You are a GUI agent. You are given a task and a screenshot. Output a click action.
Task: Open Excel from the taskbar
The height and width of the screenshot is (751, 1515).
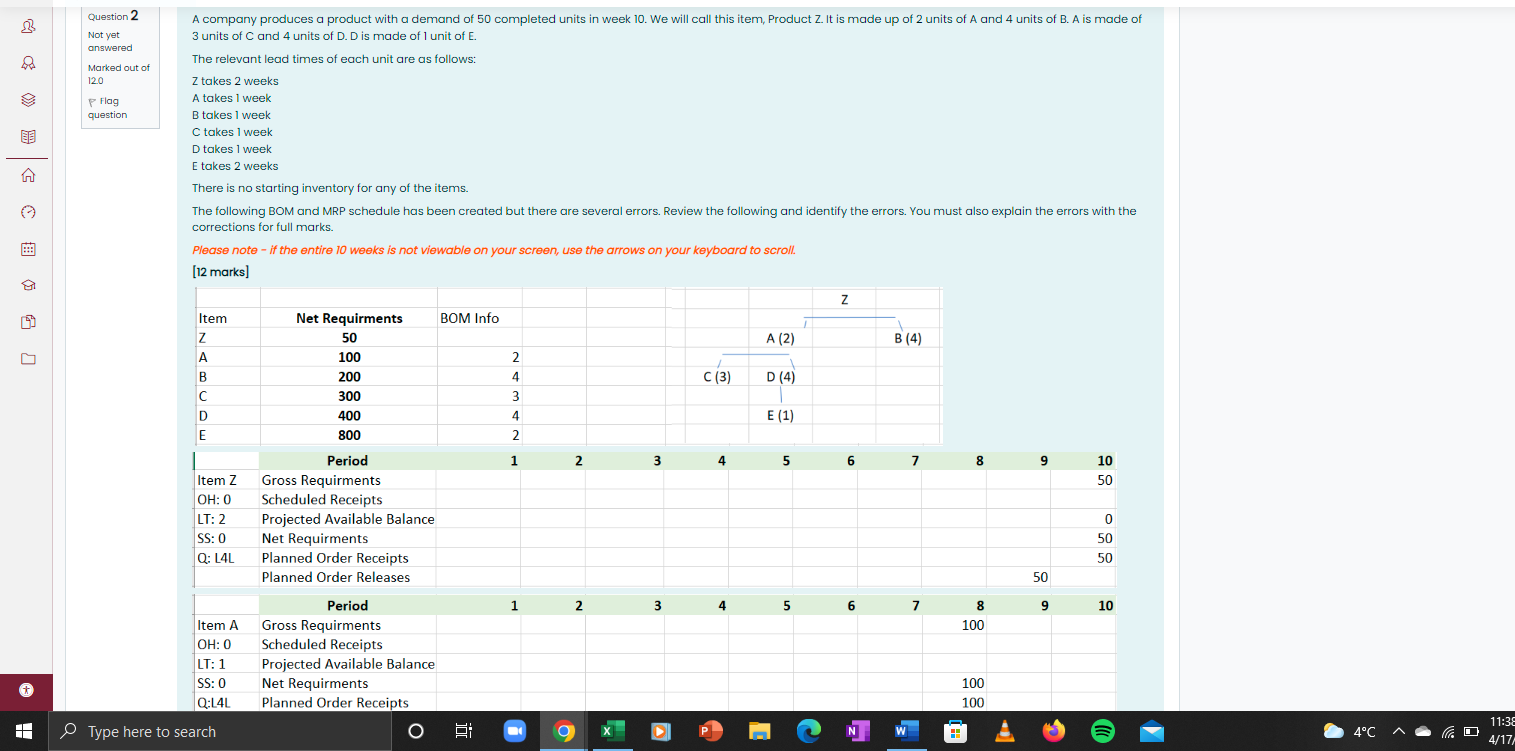pyautogui.click(x=612, y=732)
